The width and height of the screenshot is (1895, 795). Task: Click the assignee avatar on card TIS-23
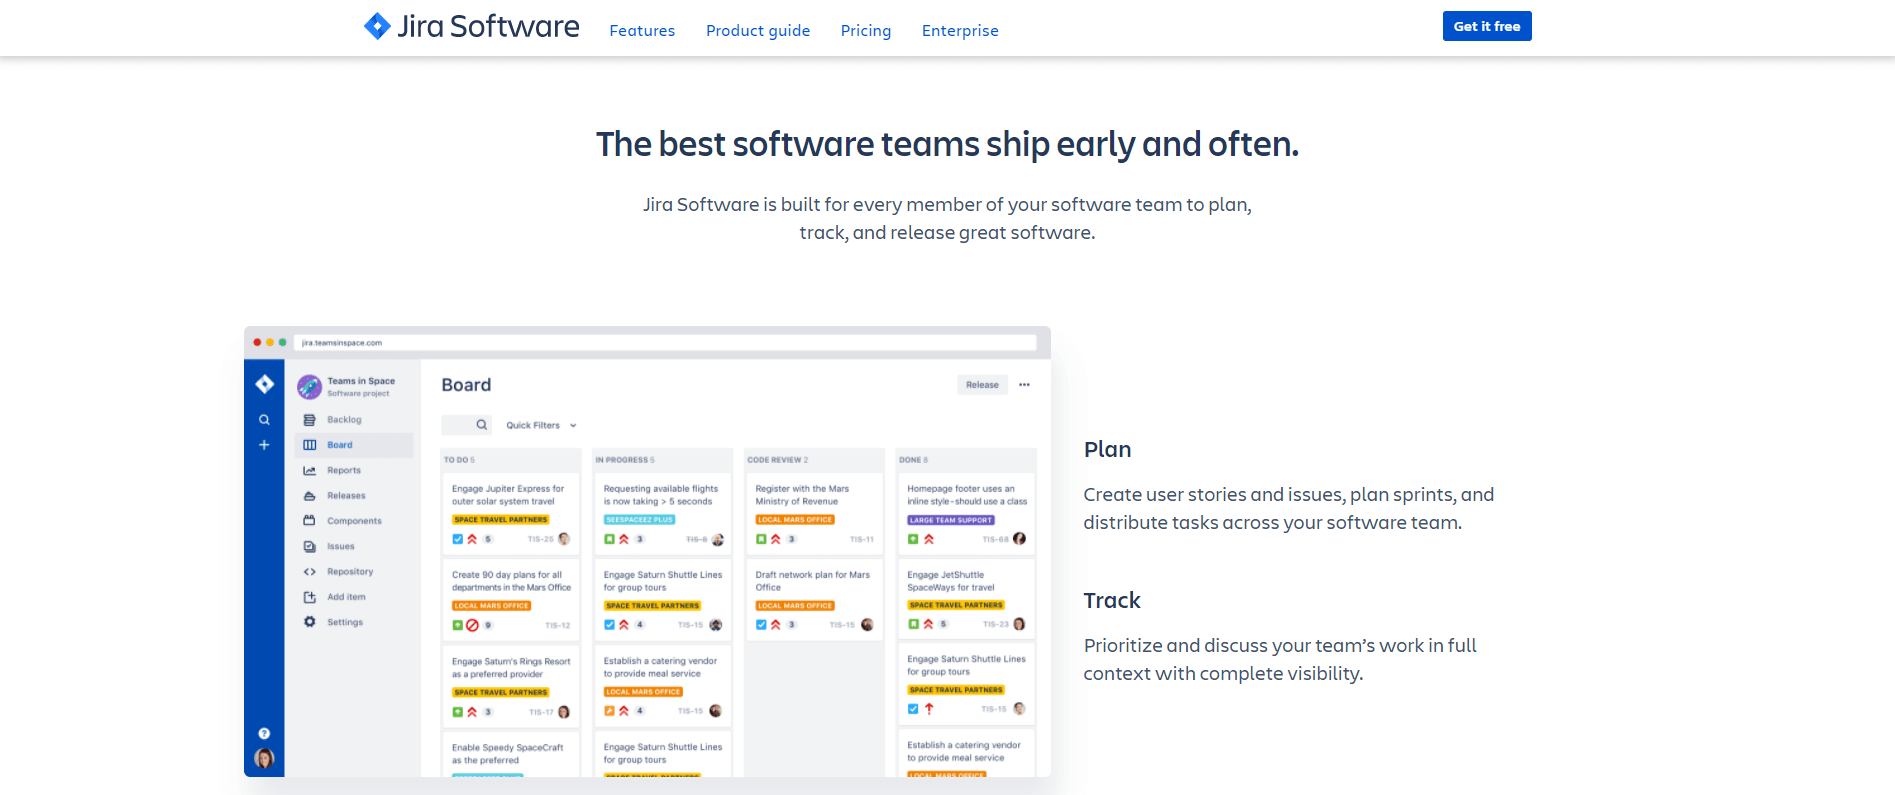[x=1019, y=624]
